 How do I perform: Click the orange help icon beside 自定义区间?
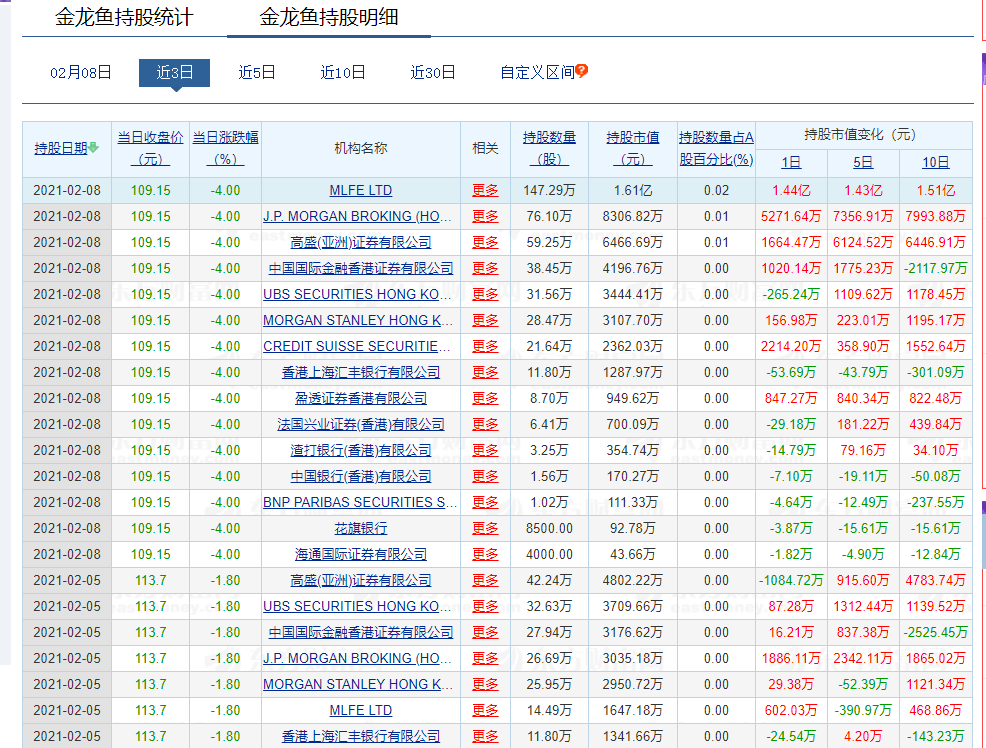[582, 71]
